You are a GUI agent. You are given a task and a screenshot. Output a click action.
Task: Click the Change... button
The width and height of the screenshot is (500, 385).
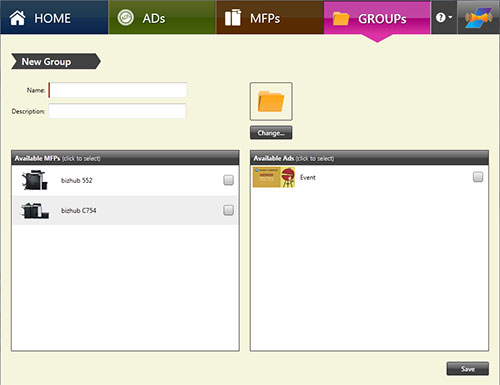click(x=271, y=133)
